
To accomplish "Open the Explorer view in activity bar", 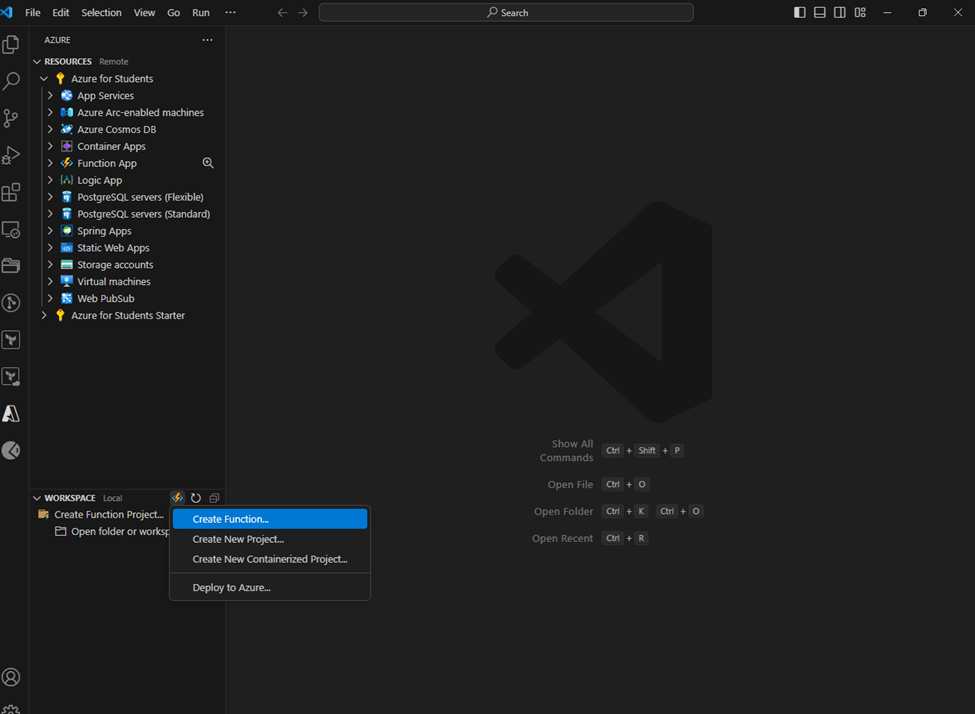I will (11, 44).
